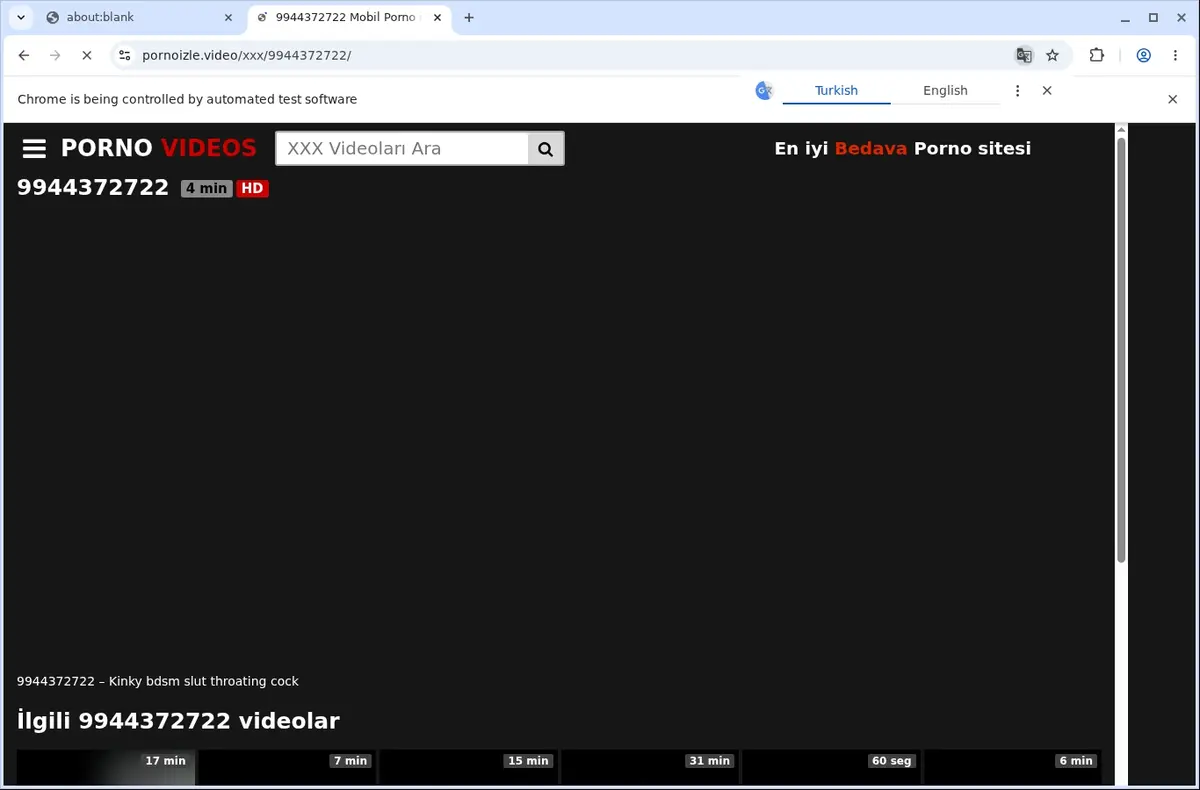Dismiss the automated test software infobar
1200x790 pixels.
(1173, 99)
